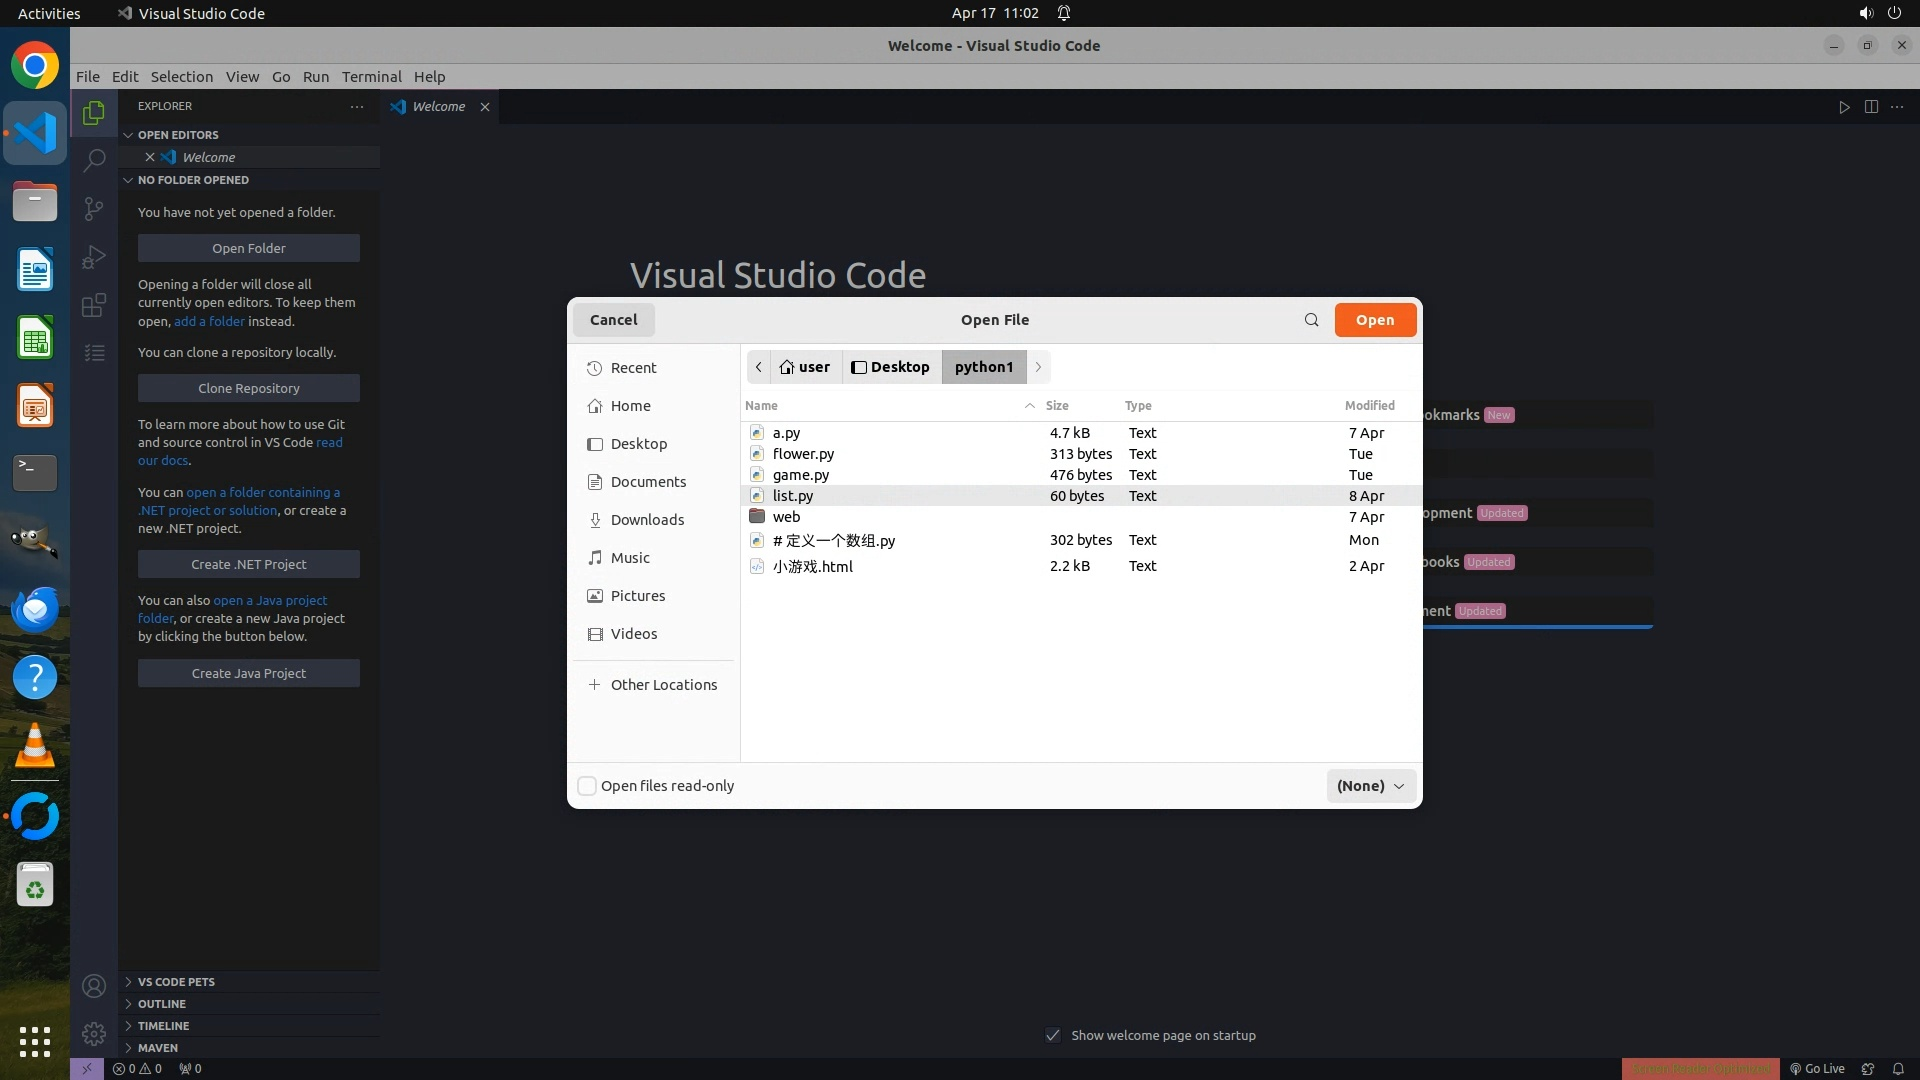Click search magnifier in Open File dialog

[1311, 320]
